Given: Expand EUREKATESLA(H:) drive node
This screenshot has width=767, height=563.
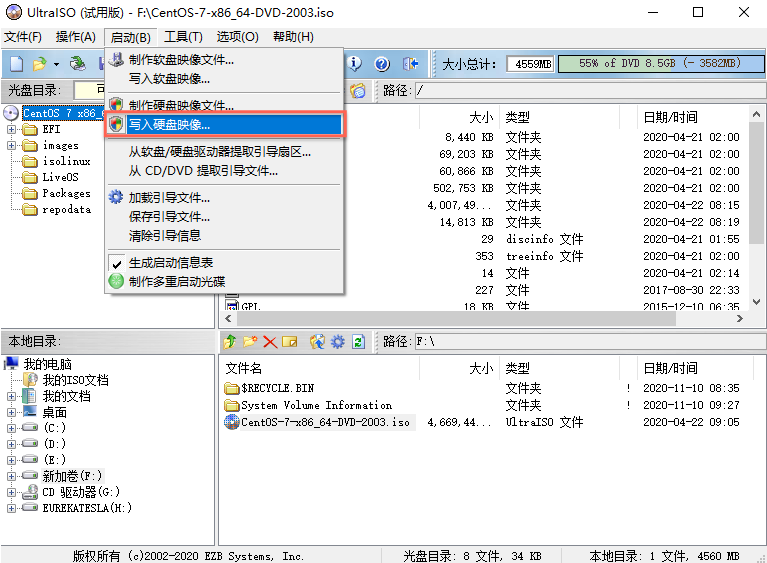Looking at the screenshot, I should pos(11,508).
